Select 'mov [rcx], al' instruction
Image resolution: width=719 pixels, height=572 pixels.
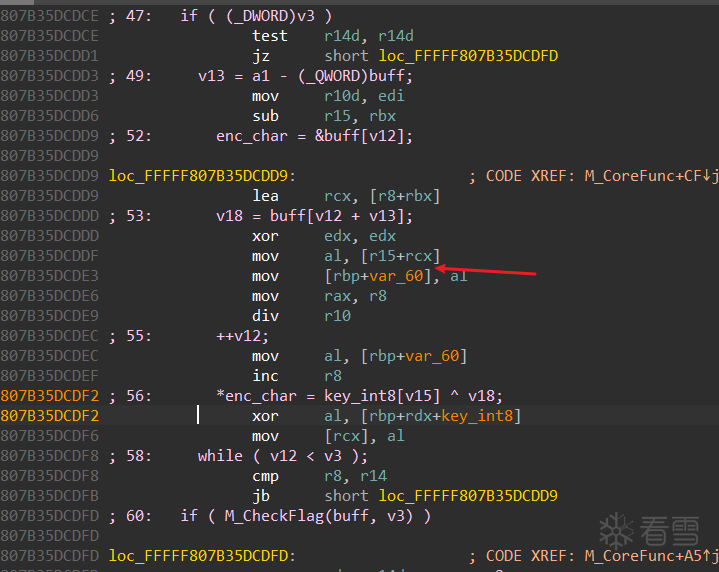(328, 436)
